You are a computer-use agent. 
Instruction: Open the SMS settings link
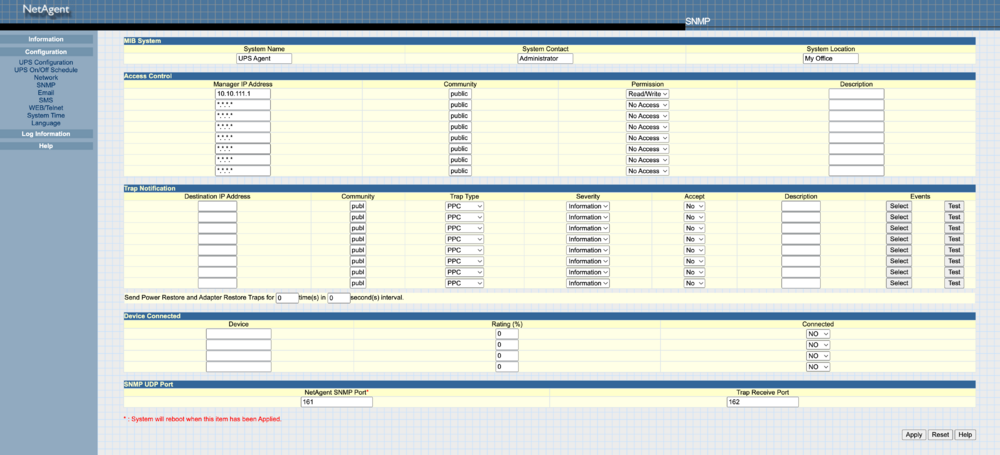pos(46,100)
